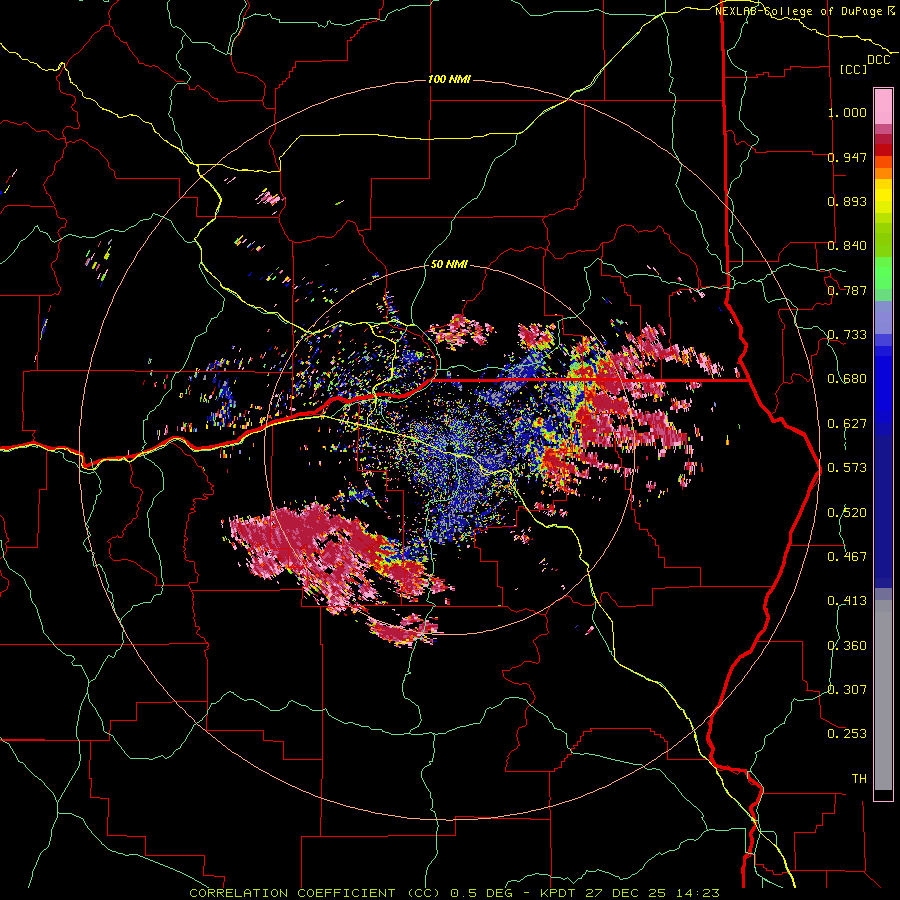900x900 pixels.
Task: Click the 0.573 scale value
Action: pos(847,468)
